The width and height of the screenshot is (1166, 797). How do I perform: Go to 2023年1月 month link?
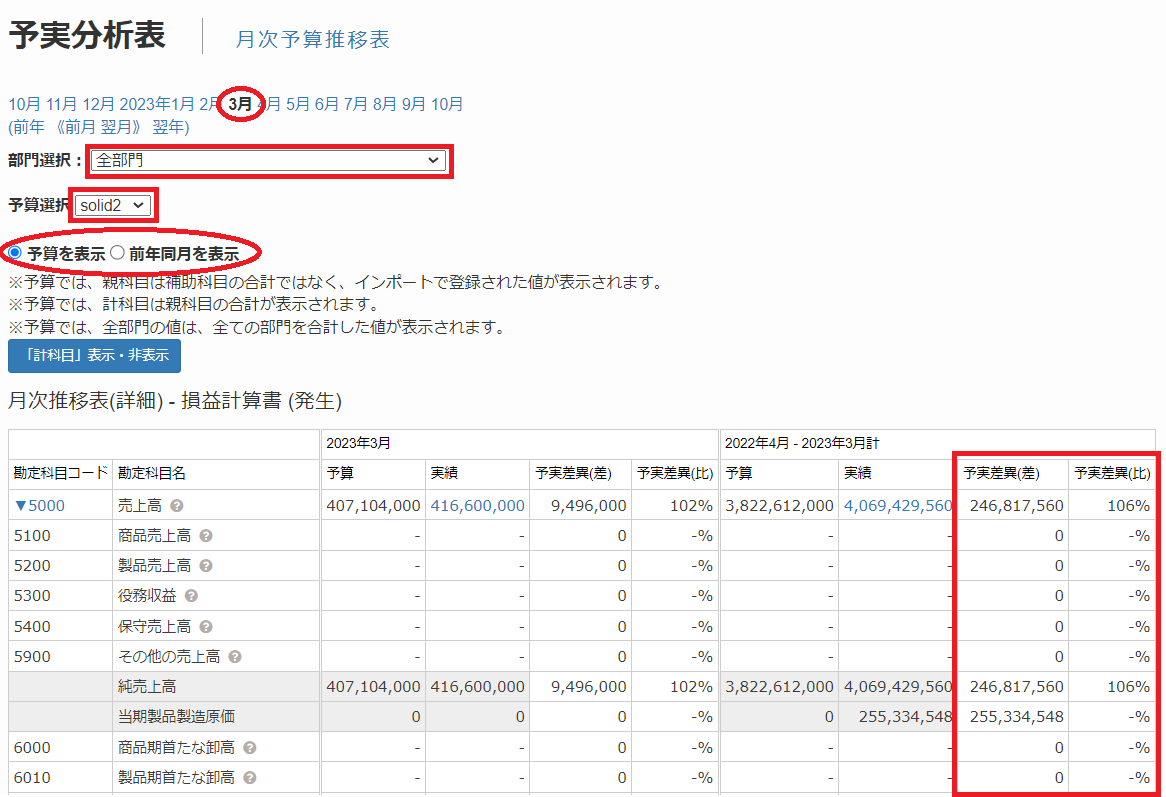(x=156, y=104)
